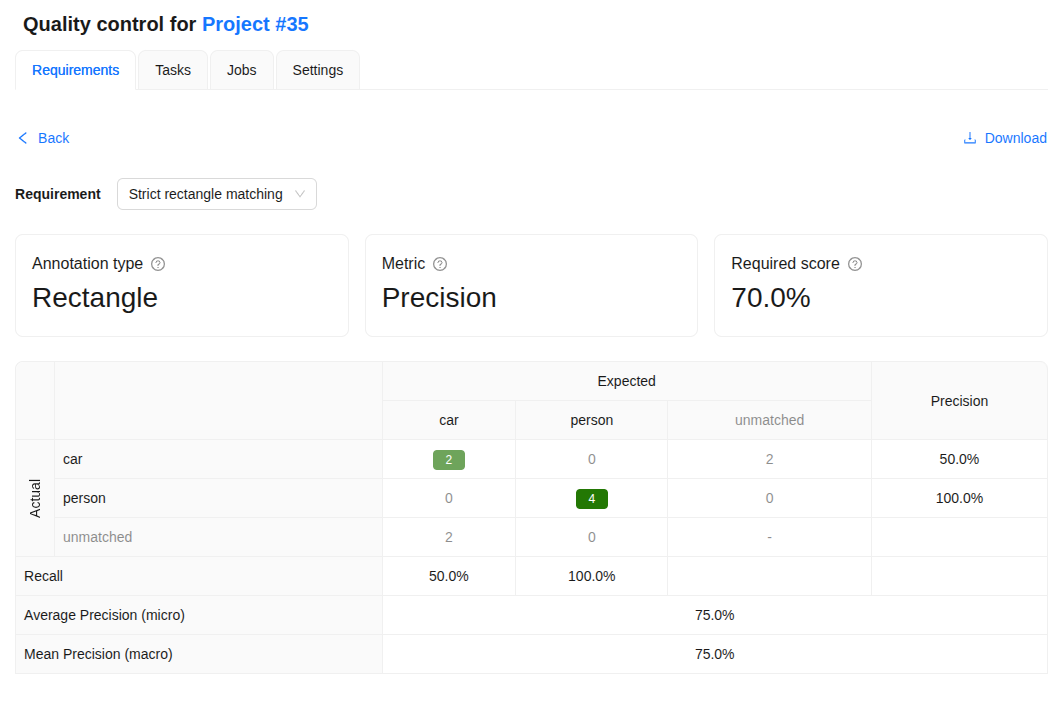The image size is (1060, 707).
Task: Click the Average Precision (micro) value
Action: point(715,615)
